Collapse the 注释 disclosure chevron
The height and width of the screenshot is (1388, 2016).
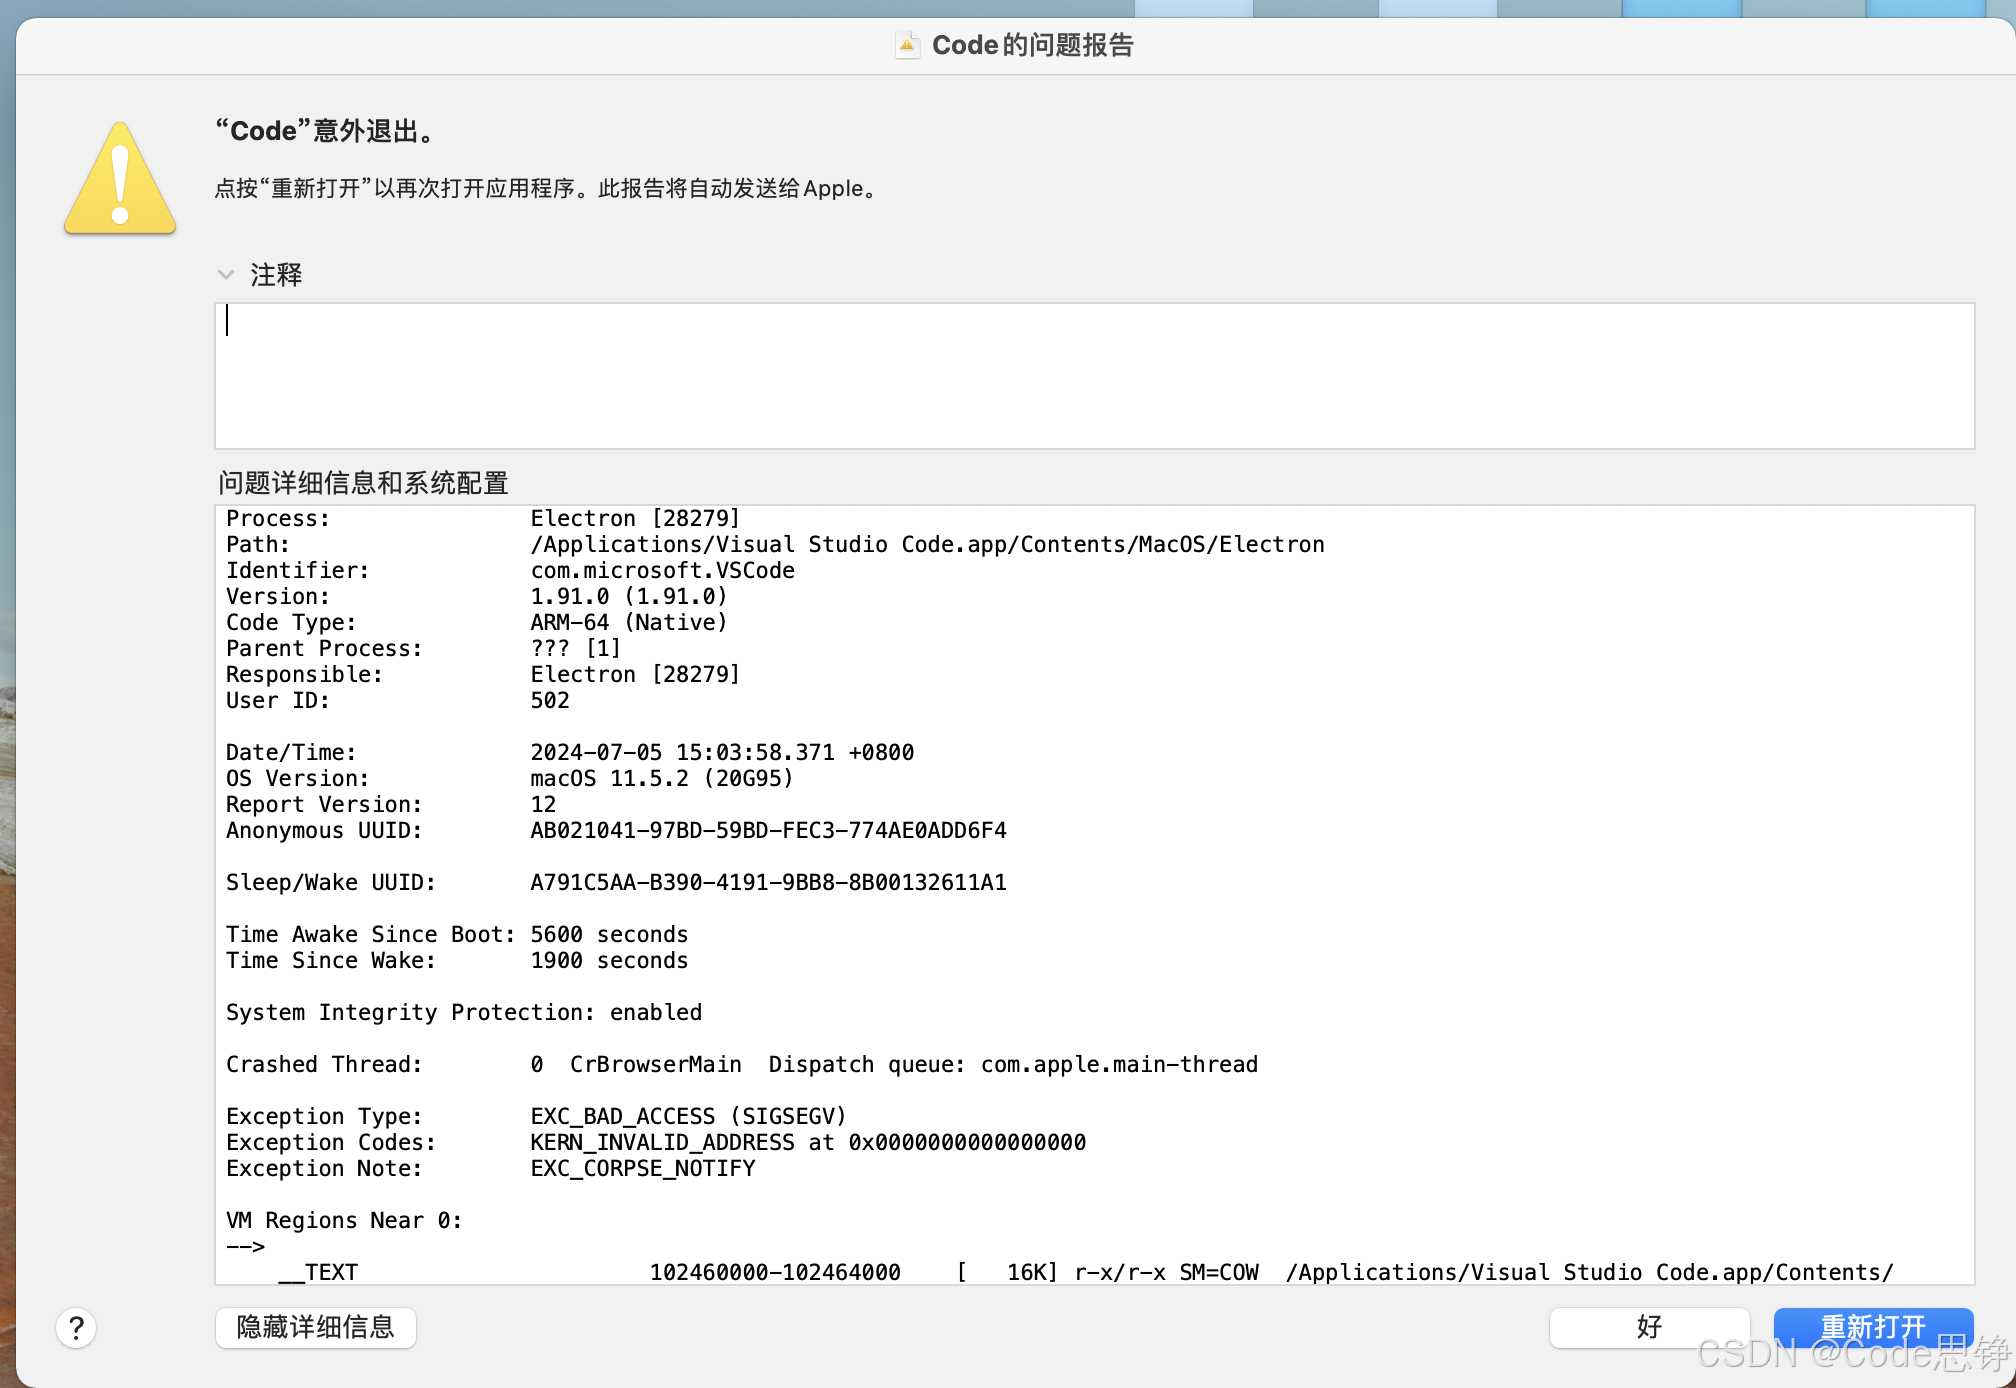click(226, 274)
